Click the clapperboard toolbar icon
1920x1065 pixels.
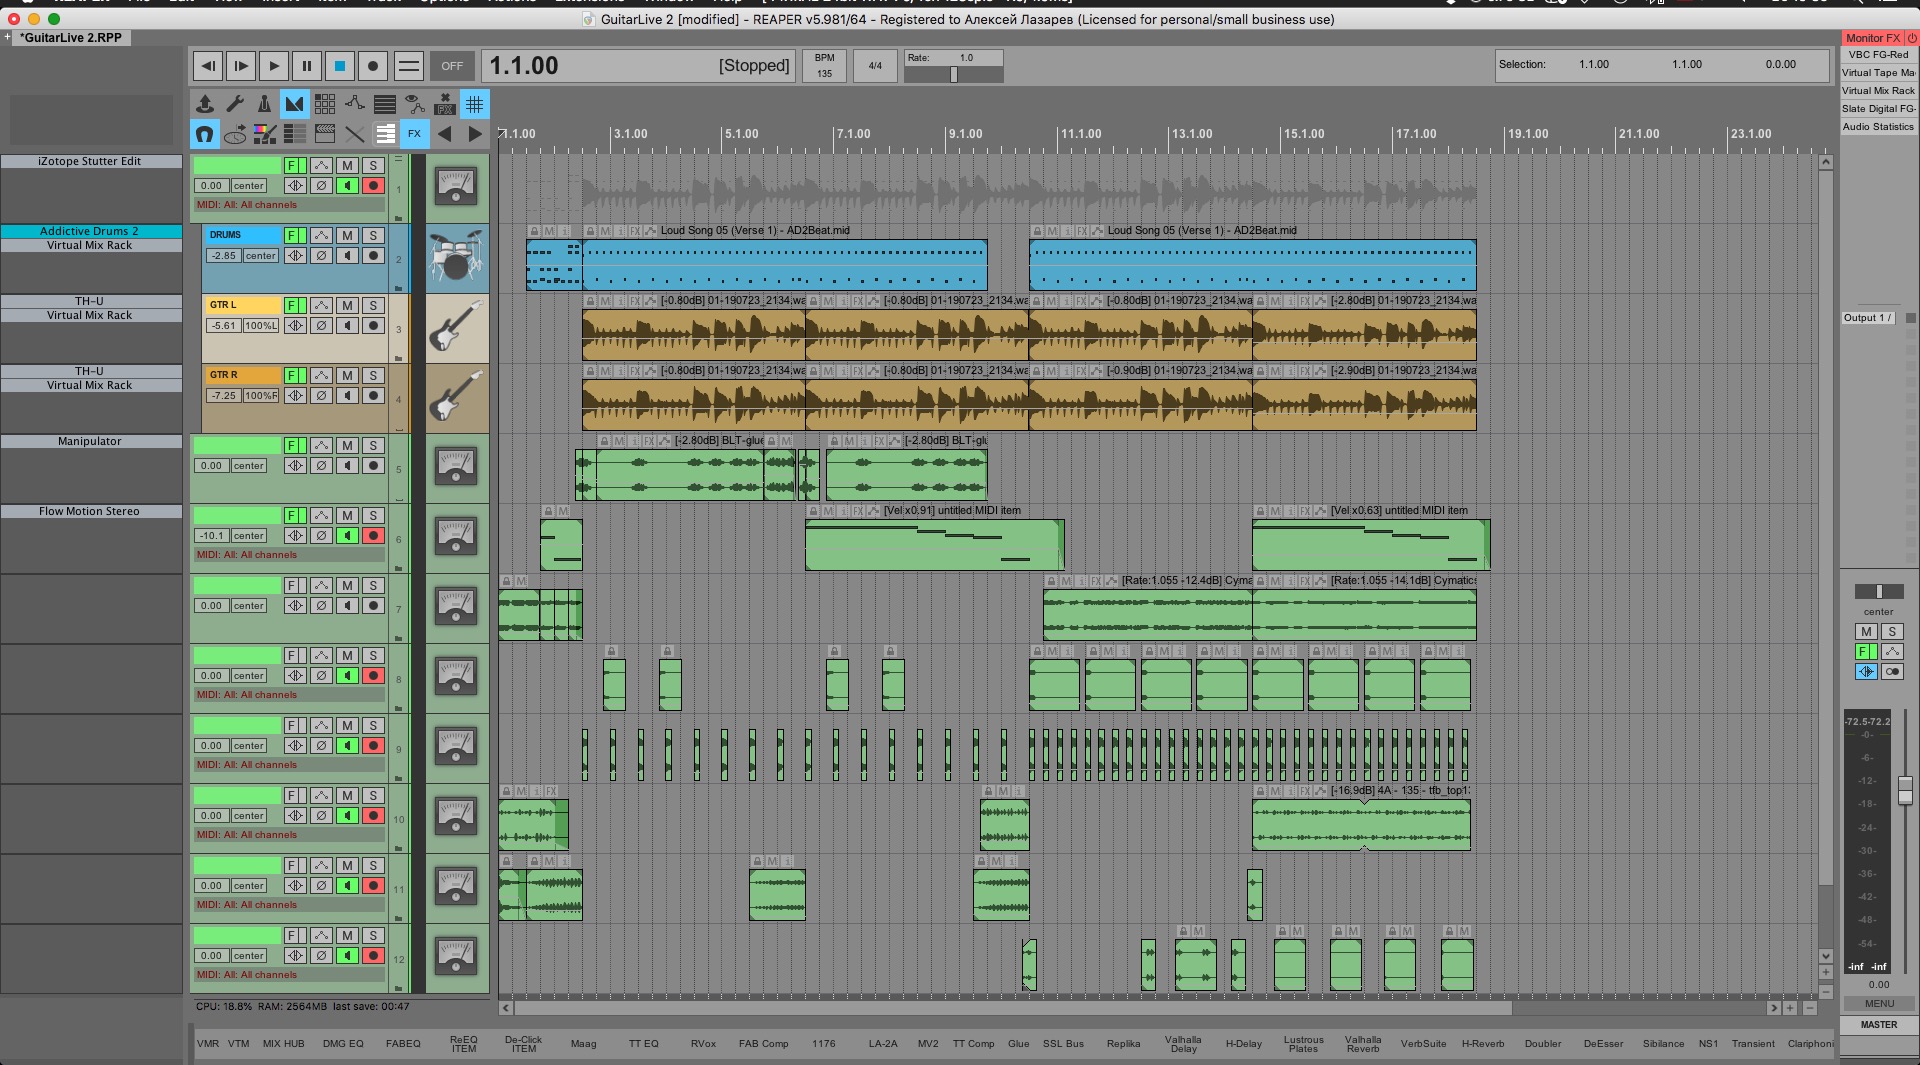[325, 134]
